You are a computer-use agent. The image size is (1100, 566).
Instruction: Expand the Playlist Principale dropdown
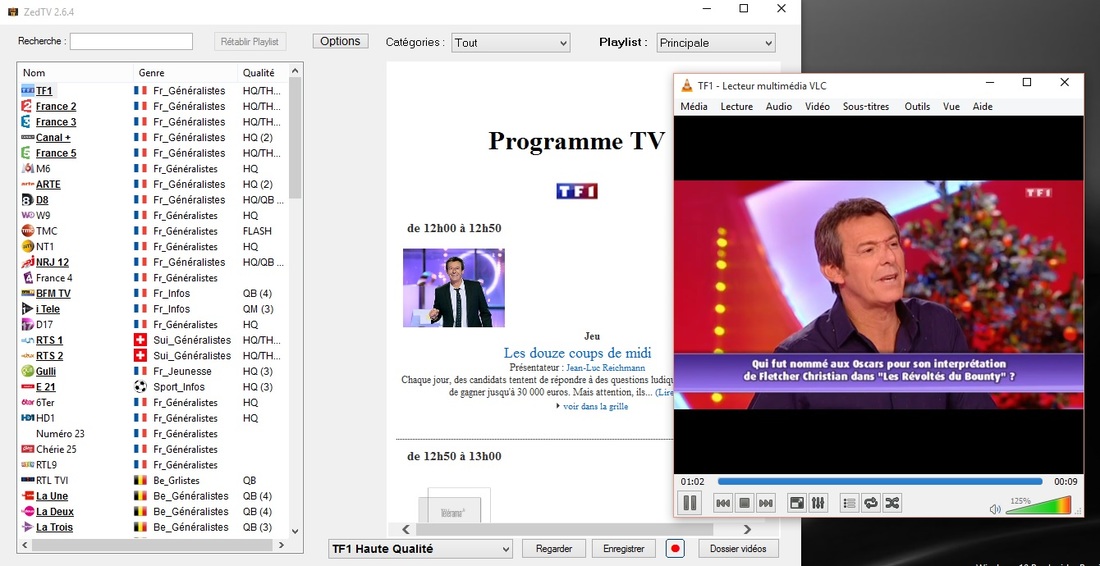(x=716, y=43)
